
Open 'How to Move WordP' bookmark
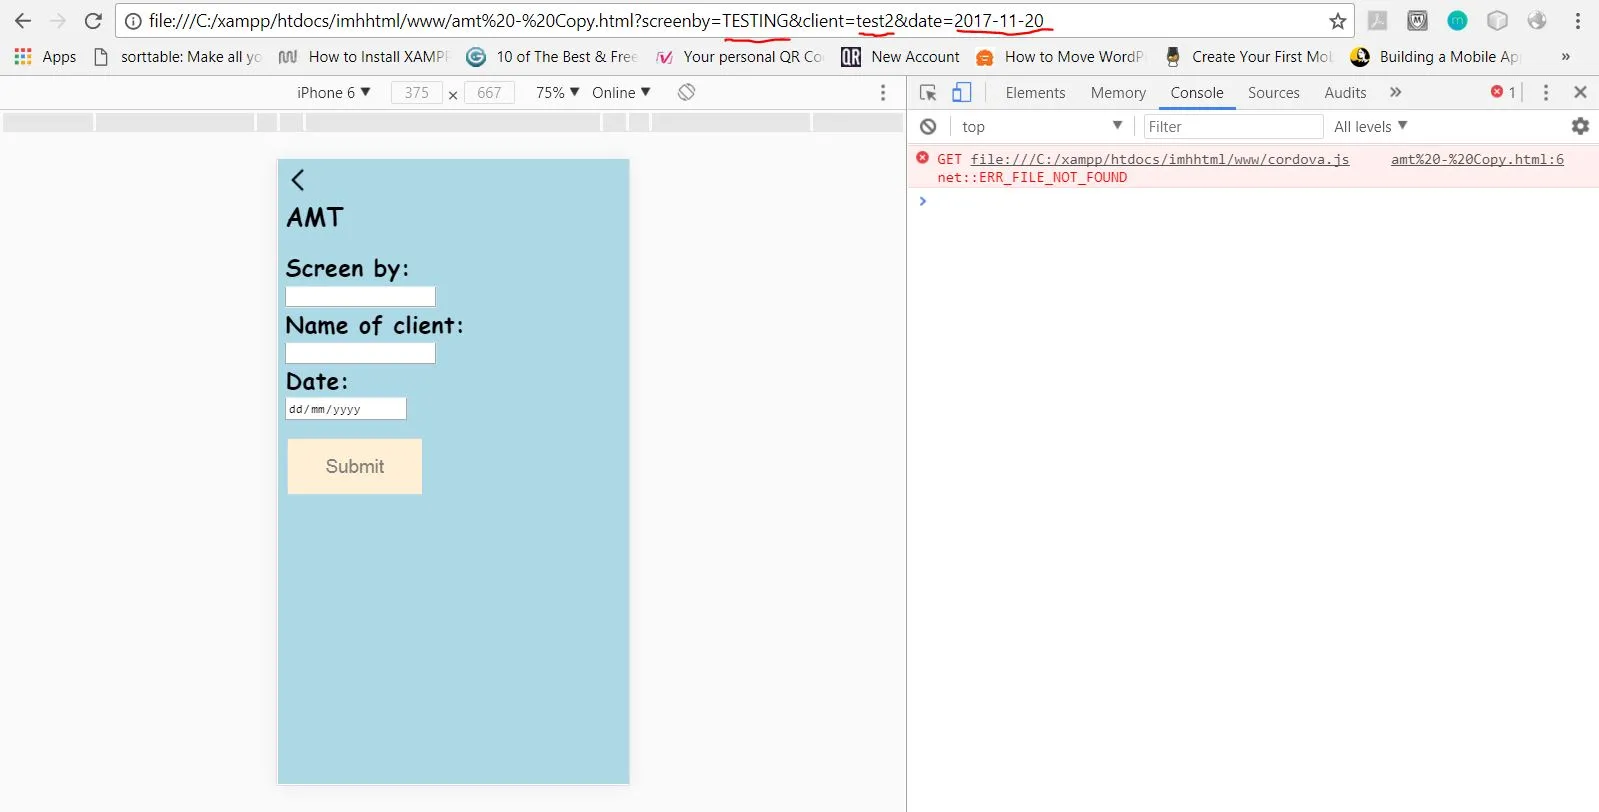tap(1061, 57)
